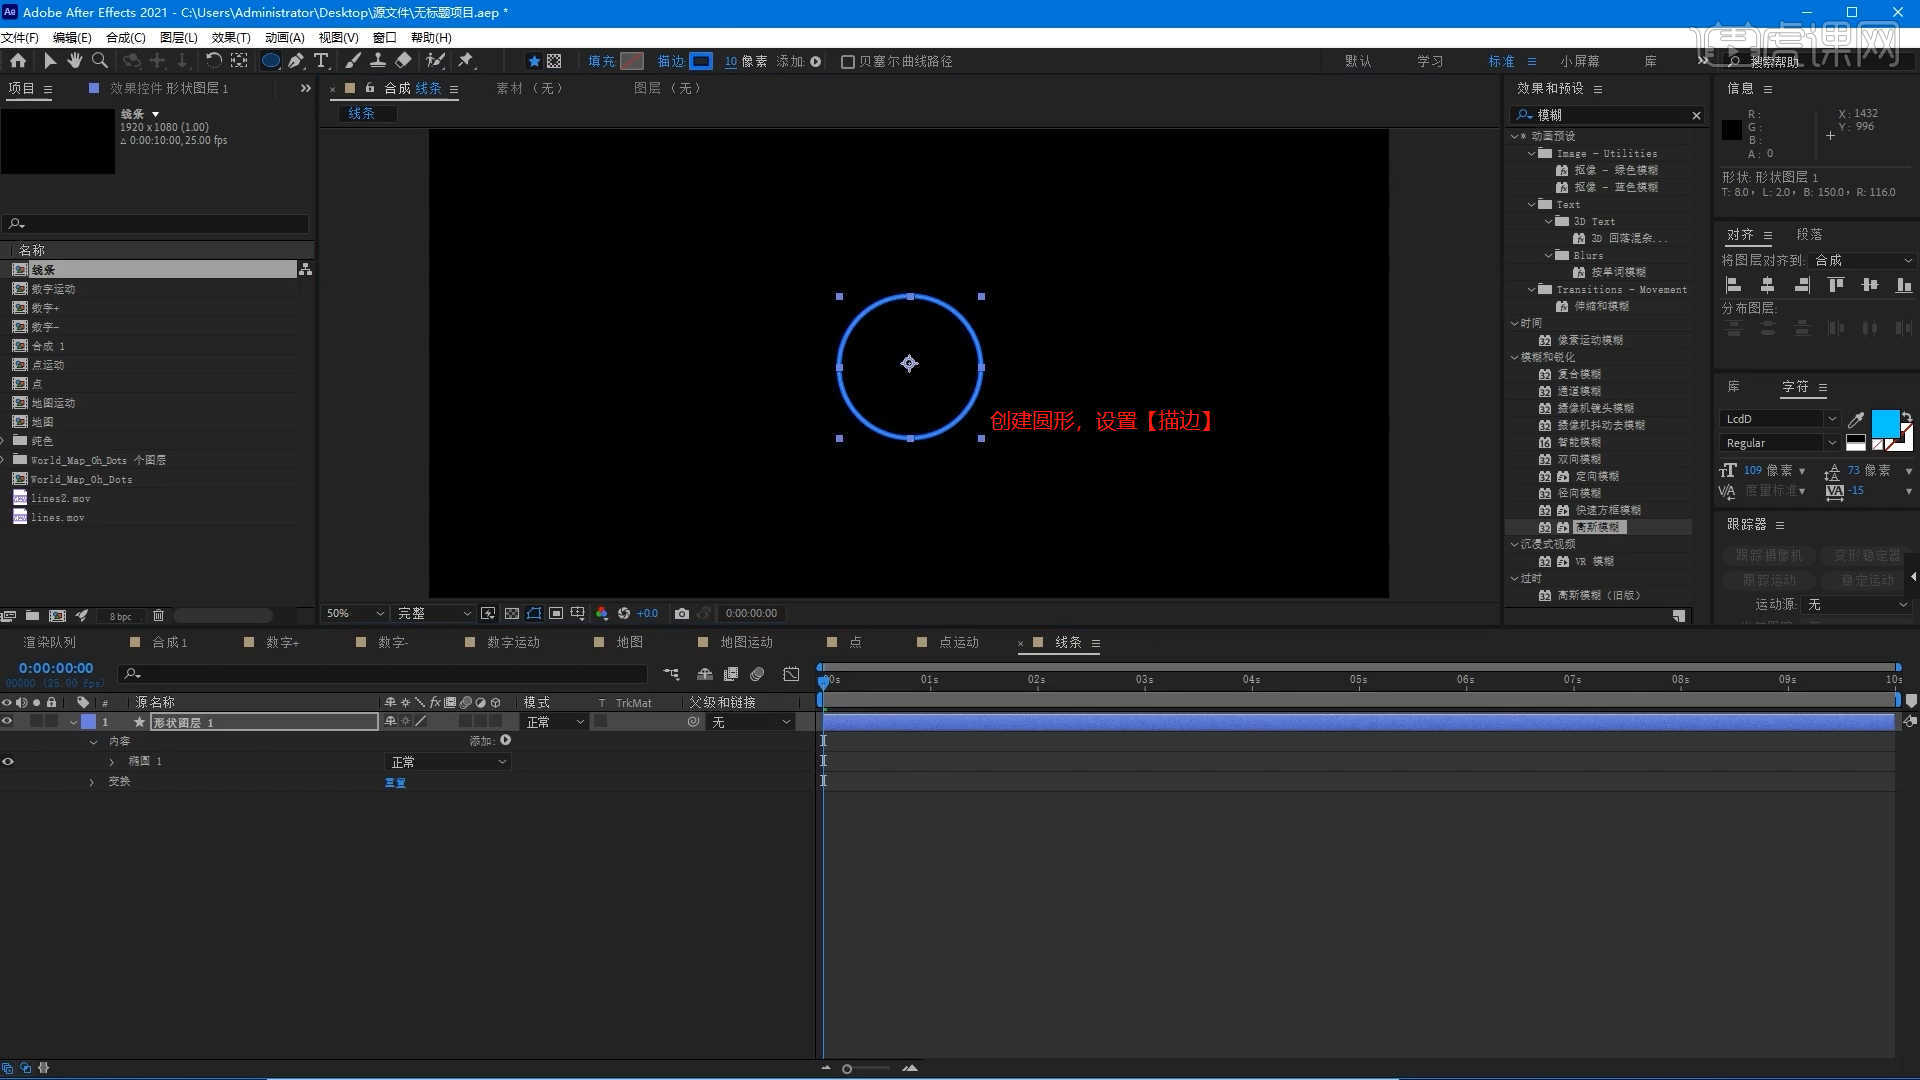Expand the 变换 property group
Viewport: 1920px width, 1080px height.
(x=92, y=782)
